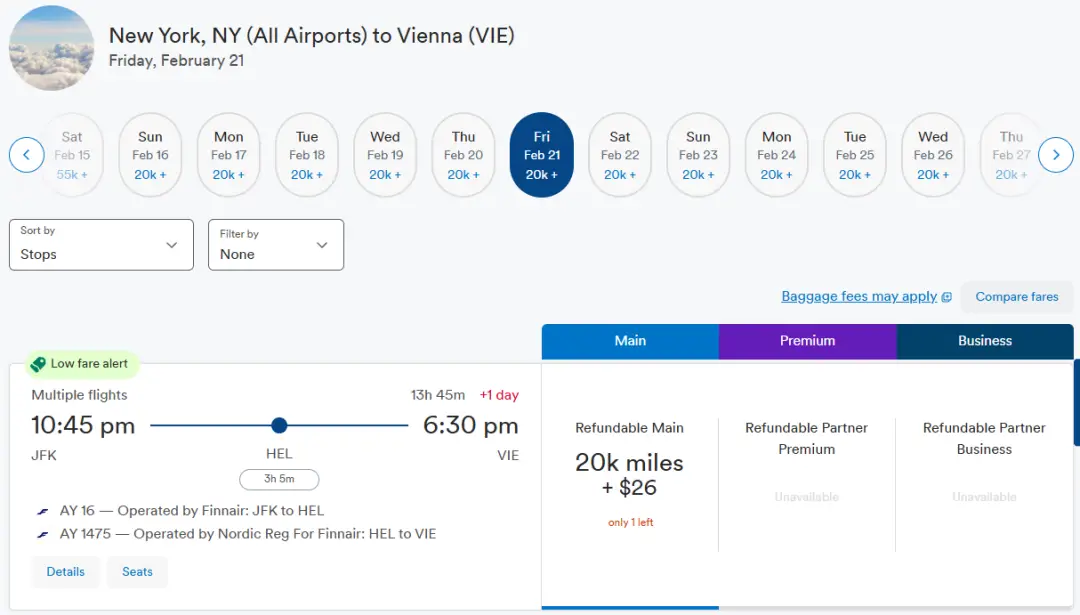Open flight Details button
1080x615 pixels.
[66, 572]
